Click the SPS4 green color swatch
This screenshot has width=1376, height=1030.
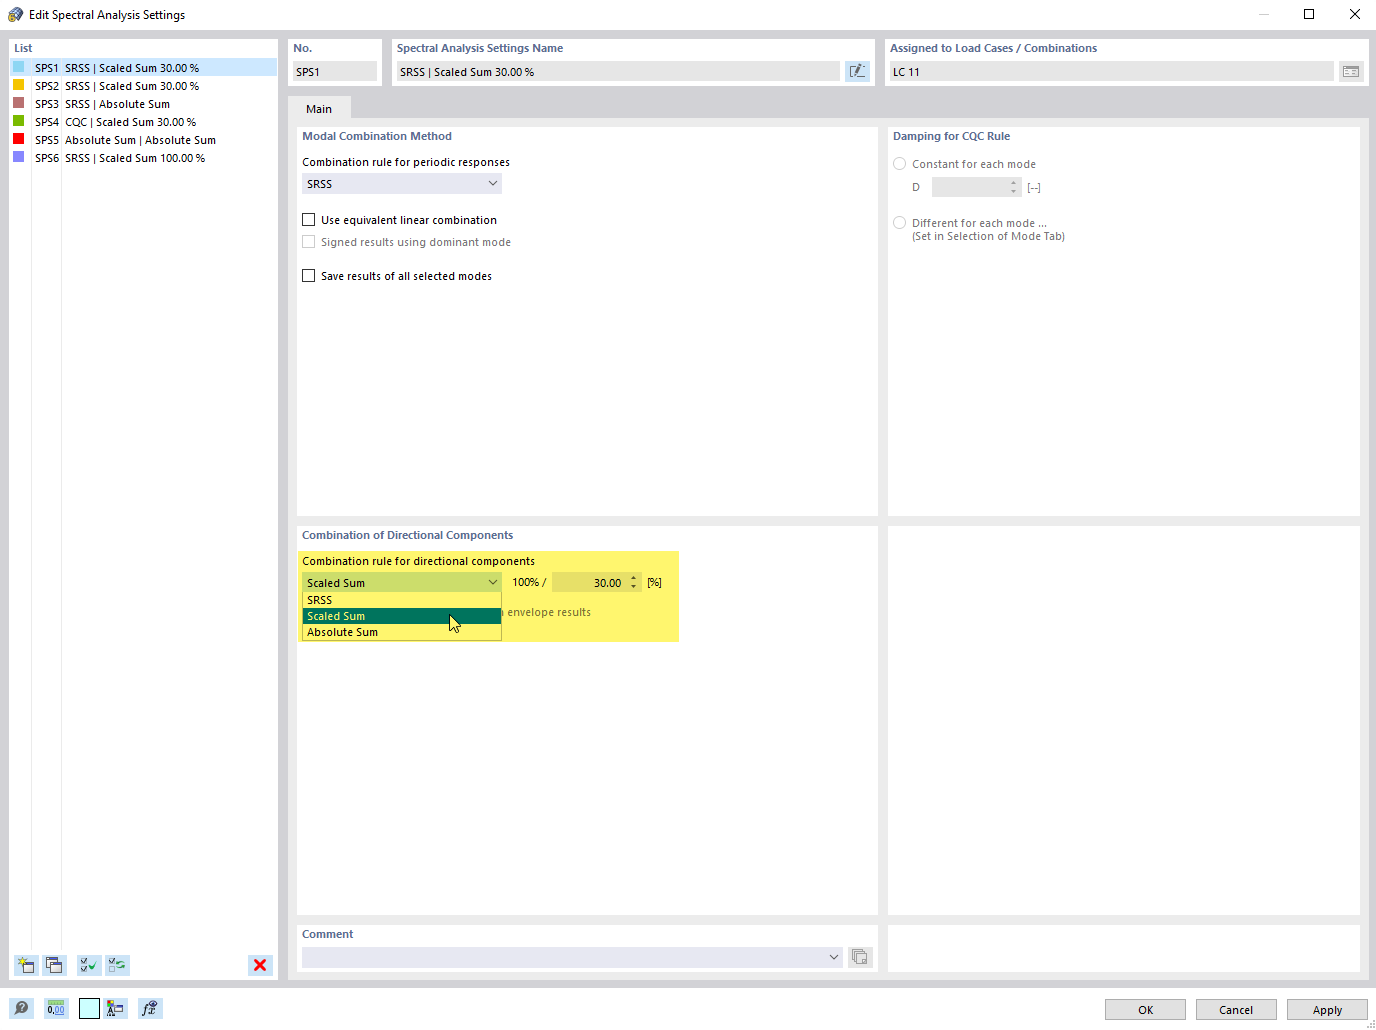coord(18,121)
